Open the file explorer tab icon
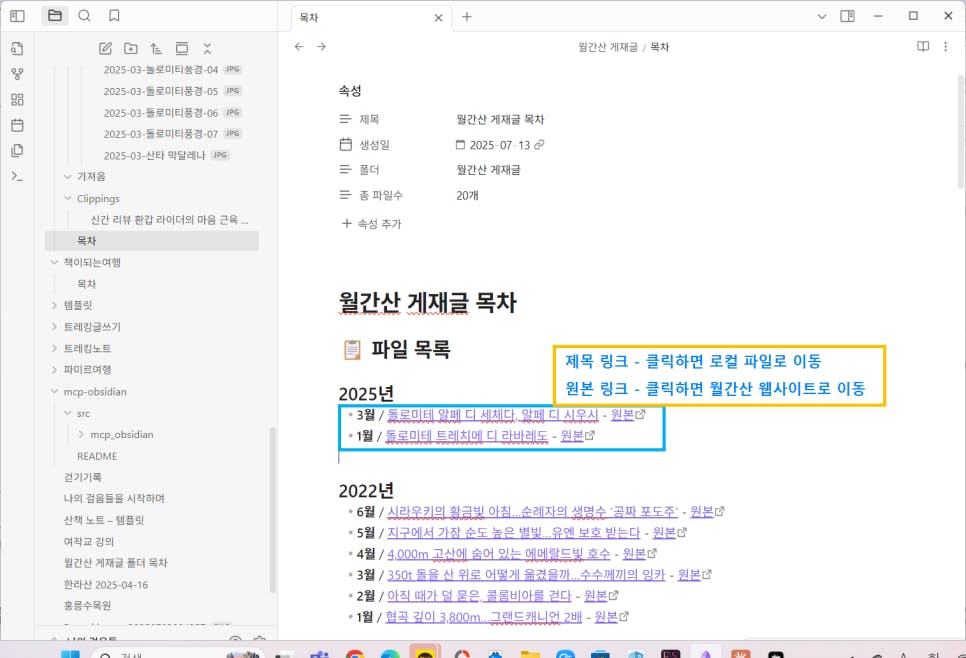 click(55, 16)
